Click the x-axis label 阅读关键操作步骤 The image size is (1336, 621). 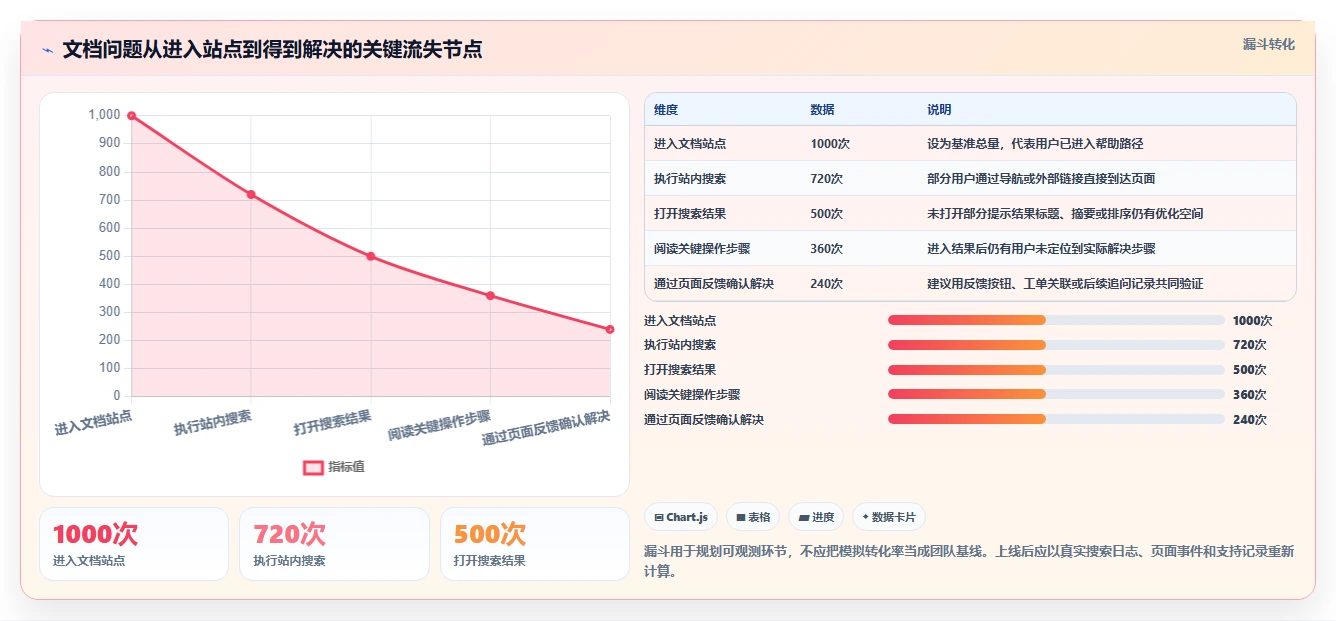coord(440,426)
